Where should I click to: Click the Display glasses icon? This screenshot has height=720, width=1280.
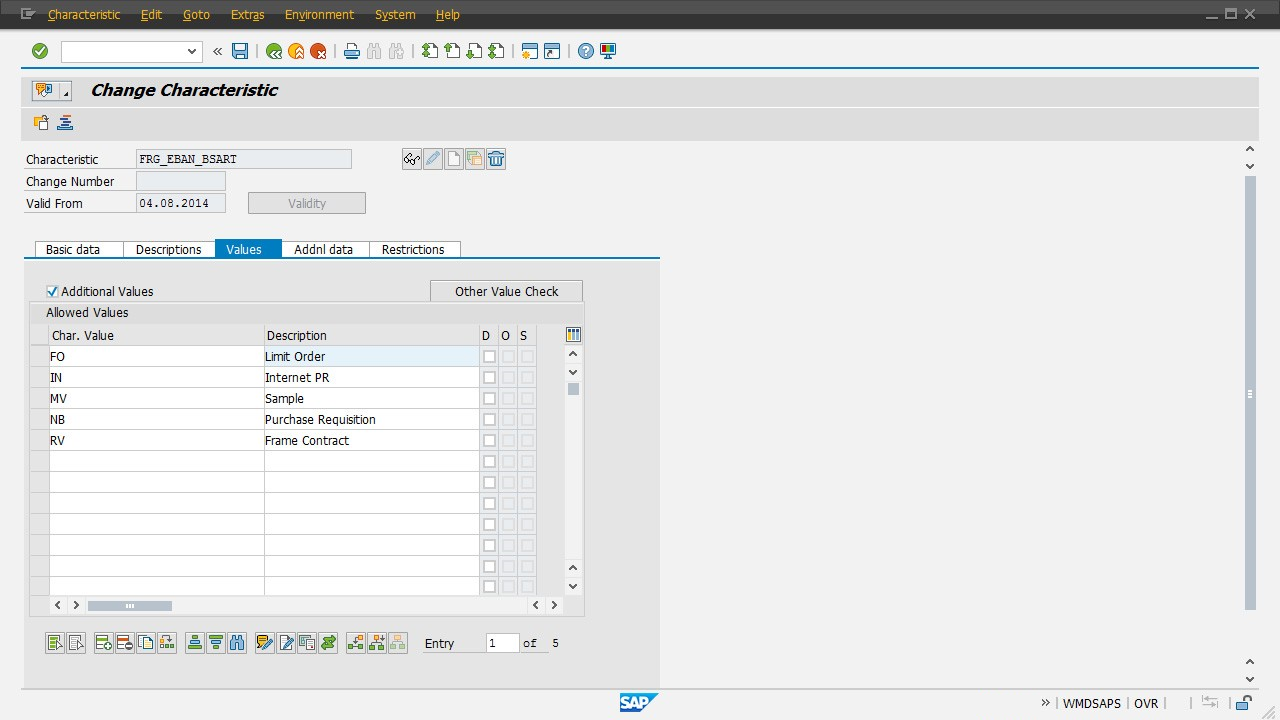[411, 159]
